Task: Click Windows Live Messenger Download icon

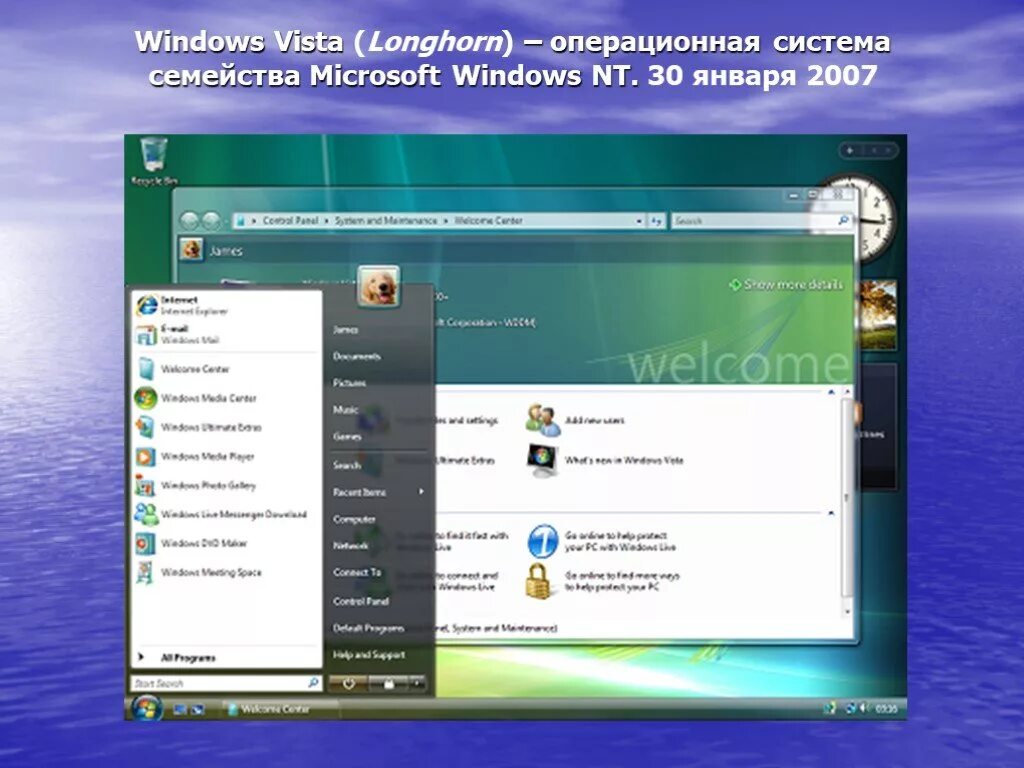Action: [x=145, y=514]
